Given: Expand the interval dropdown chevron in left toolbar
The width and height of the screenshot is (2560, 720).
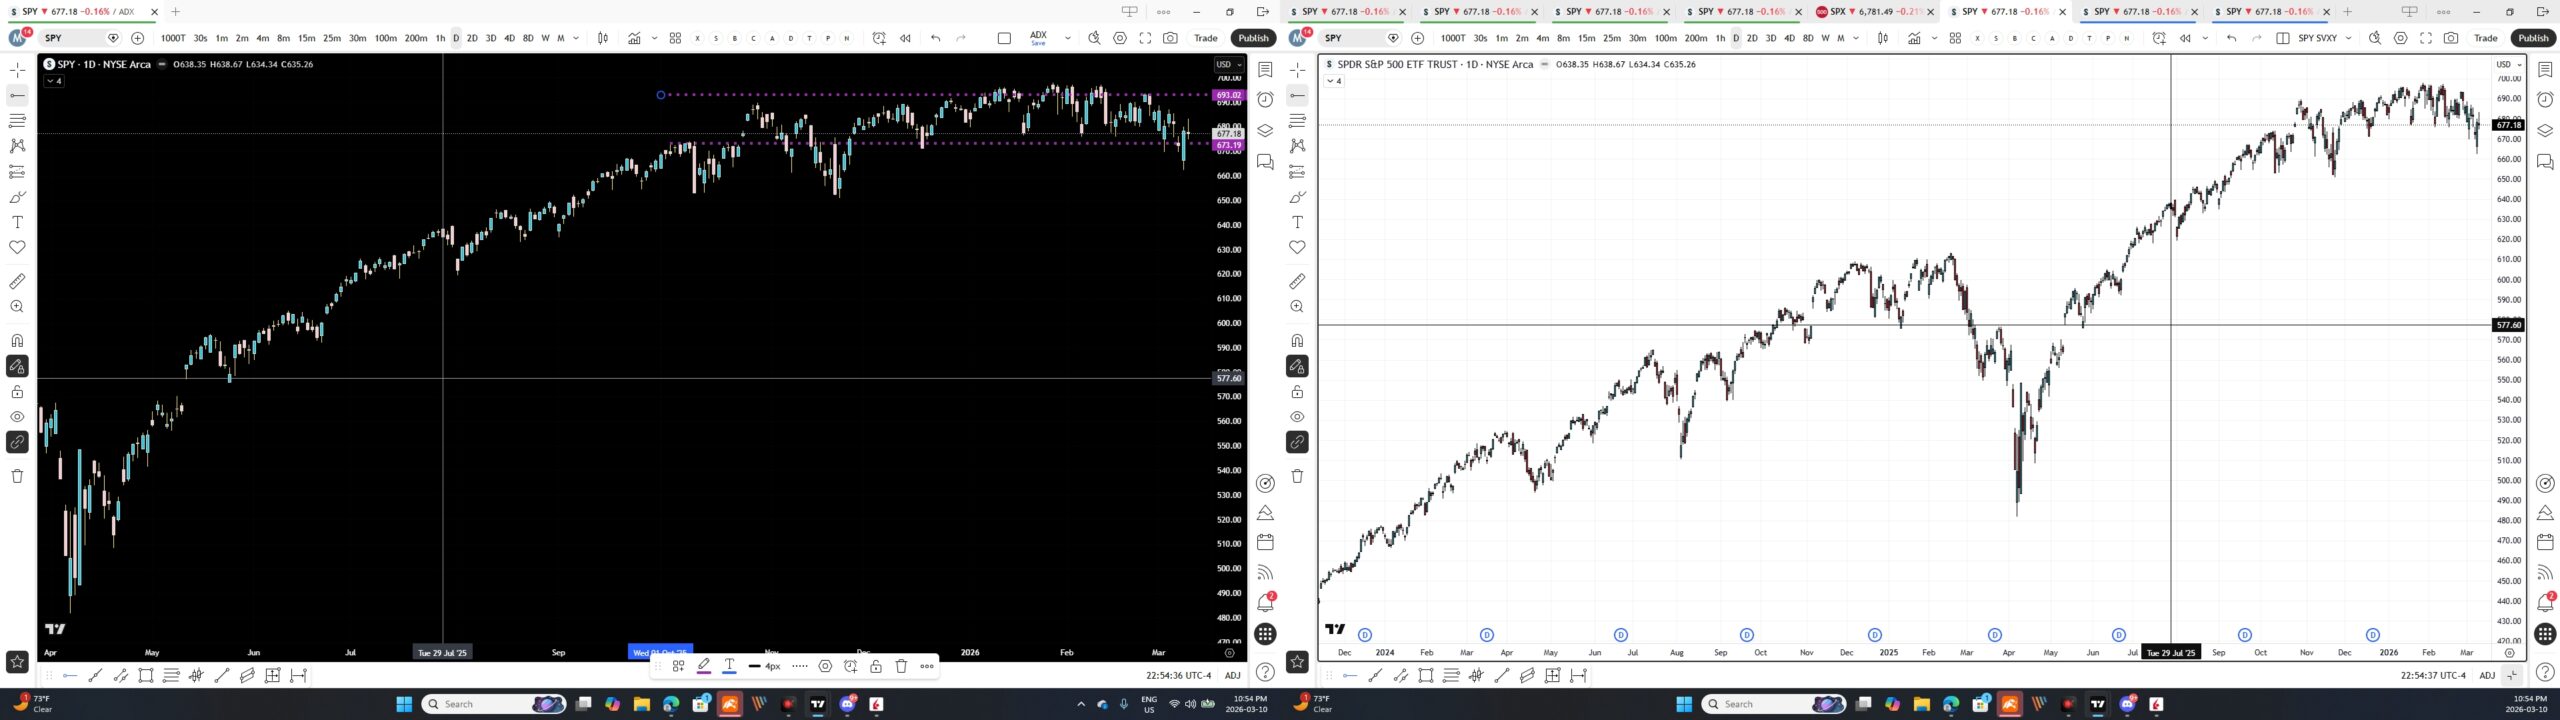Looking at the screenshot, I should click(576, 38).
